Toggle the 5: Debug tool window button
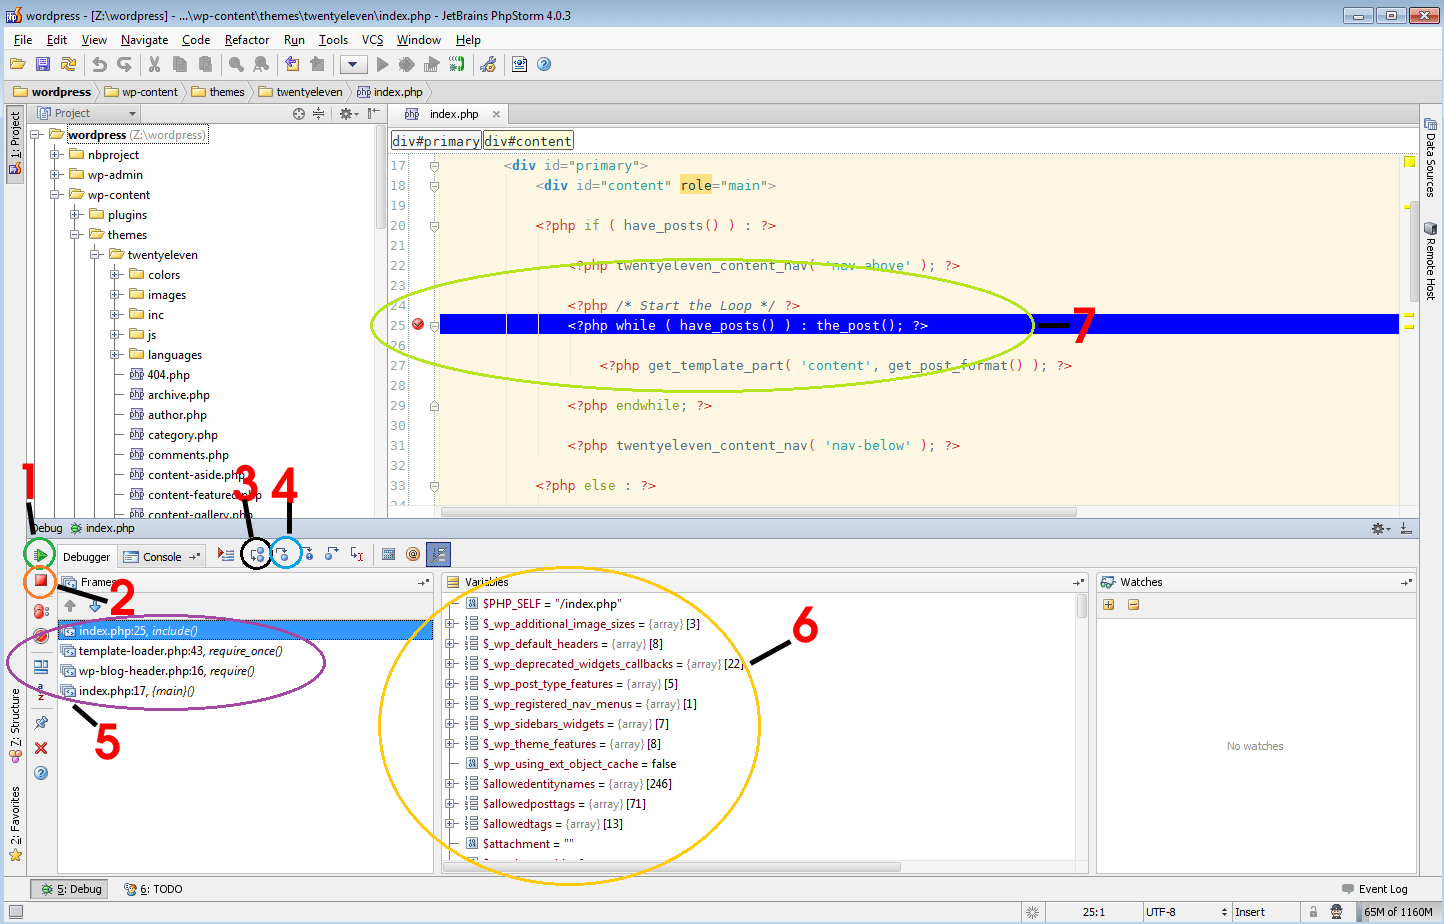Screen dimensions: 1444x924 click(71, 889)
